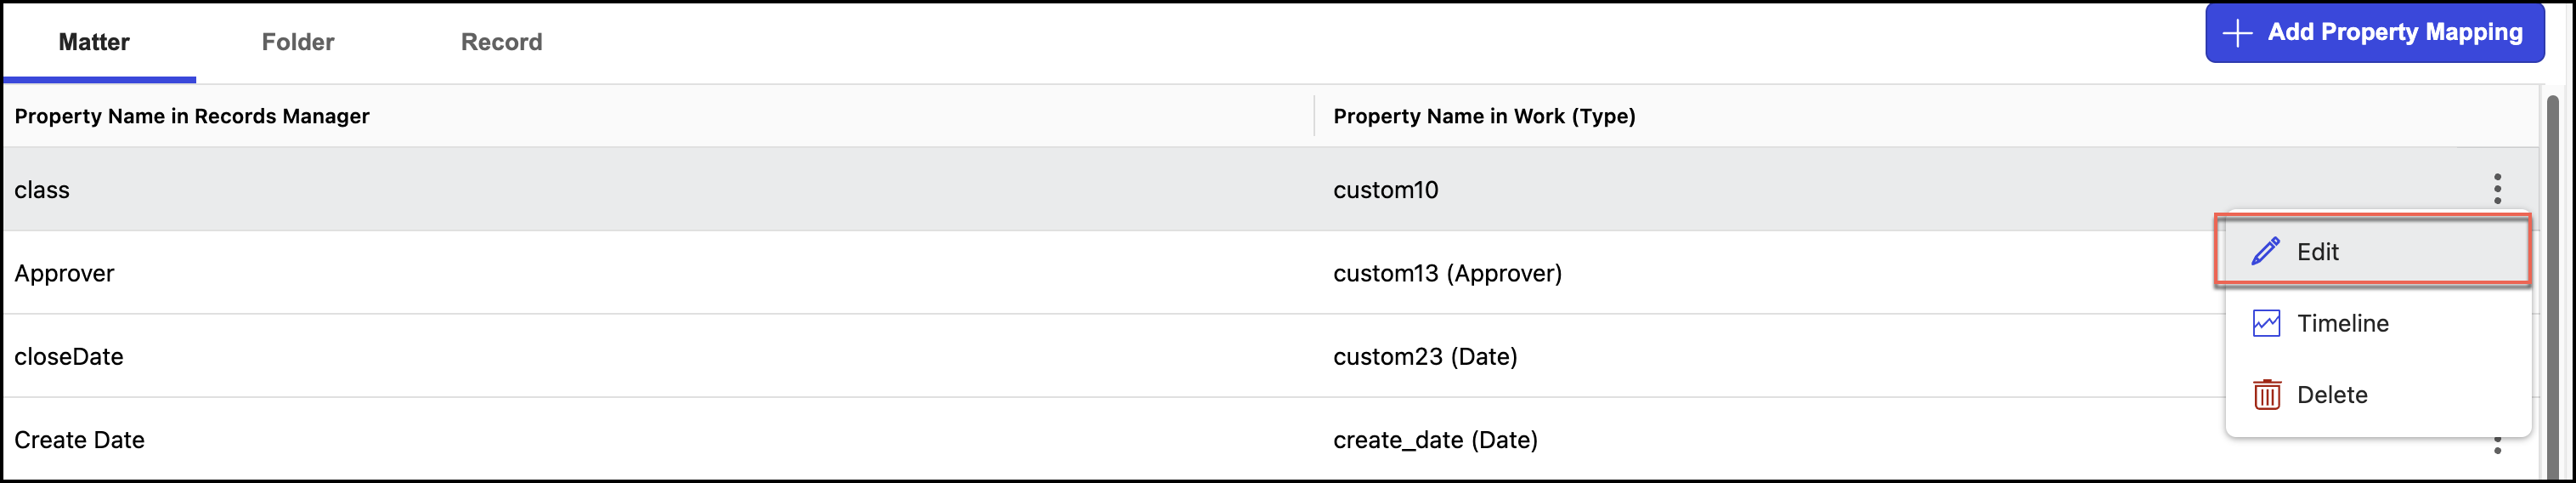Click plus icon on Add Property Mapping

tap(2237, 32)
